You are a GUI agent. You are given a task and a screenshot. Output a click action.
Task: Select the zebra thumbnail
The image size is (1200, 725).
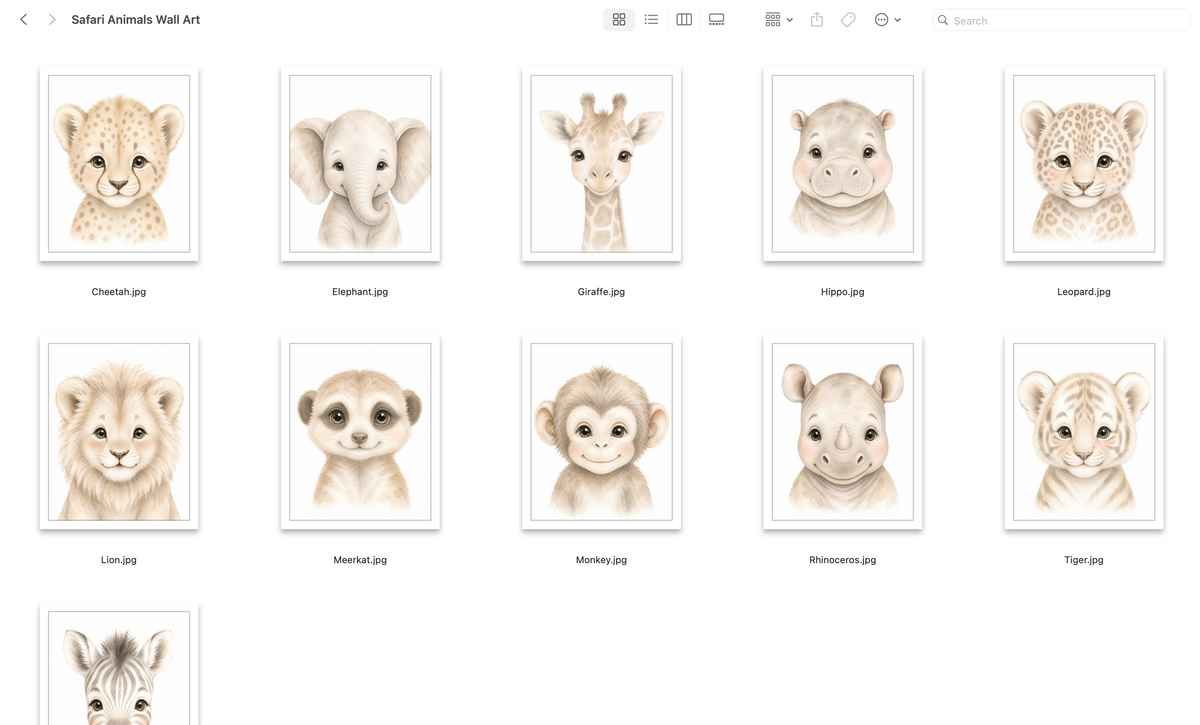(x=119, y=664)
